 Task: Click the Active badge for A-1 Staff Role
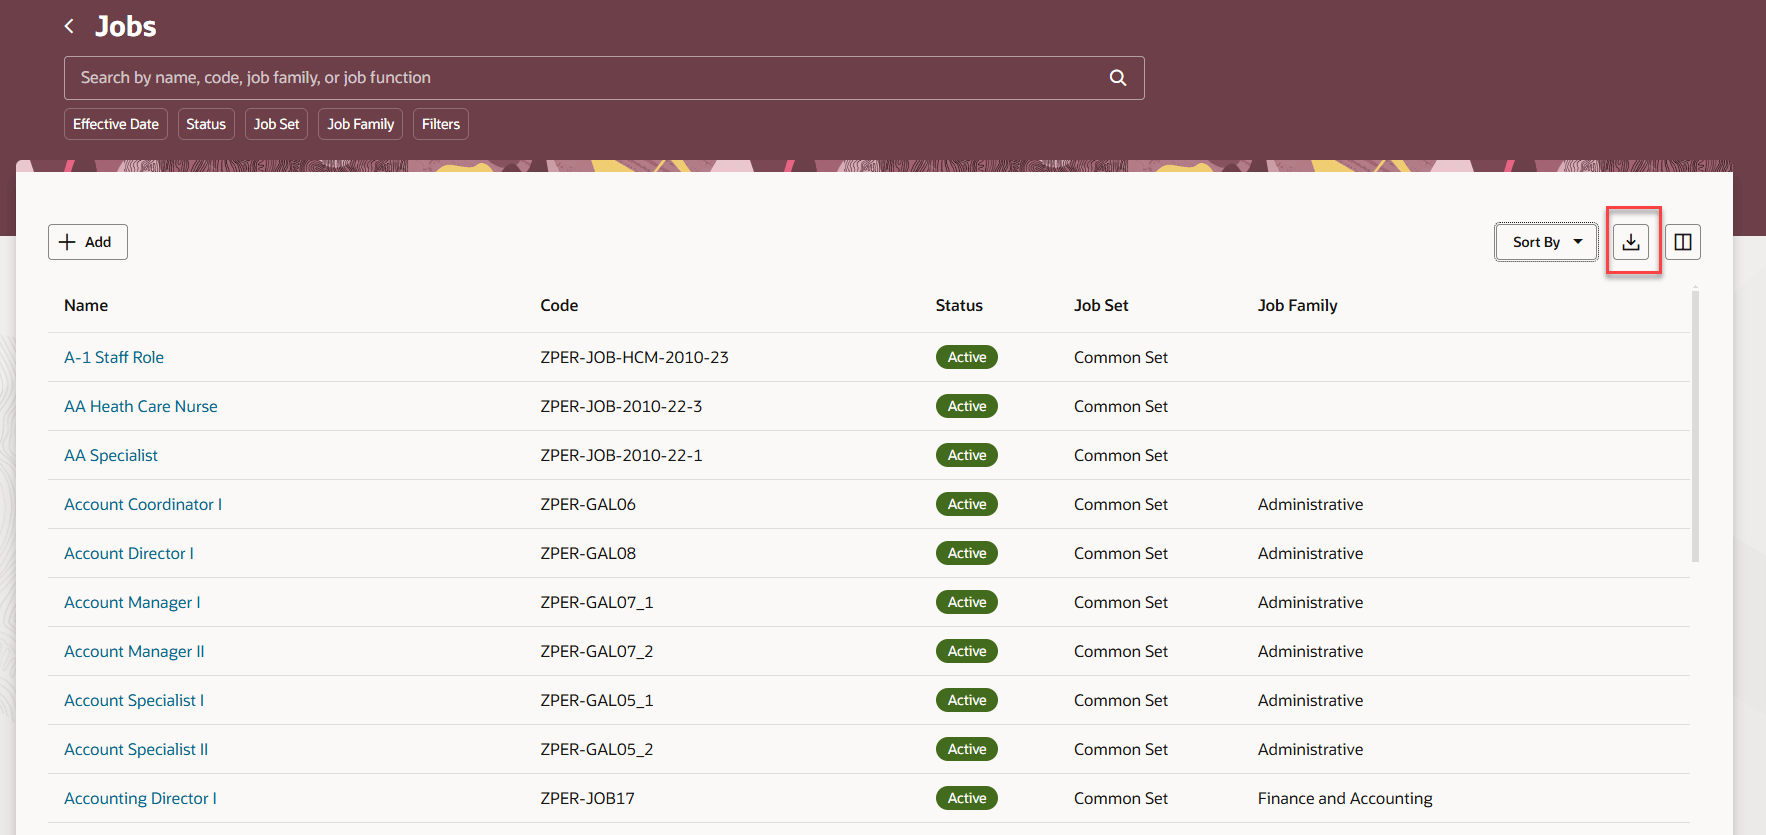click(x=967, y=357)
